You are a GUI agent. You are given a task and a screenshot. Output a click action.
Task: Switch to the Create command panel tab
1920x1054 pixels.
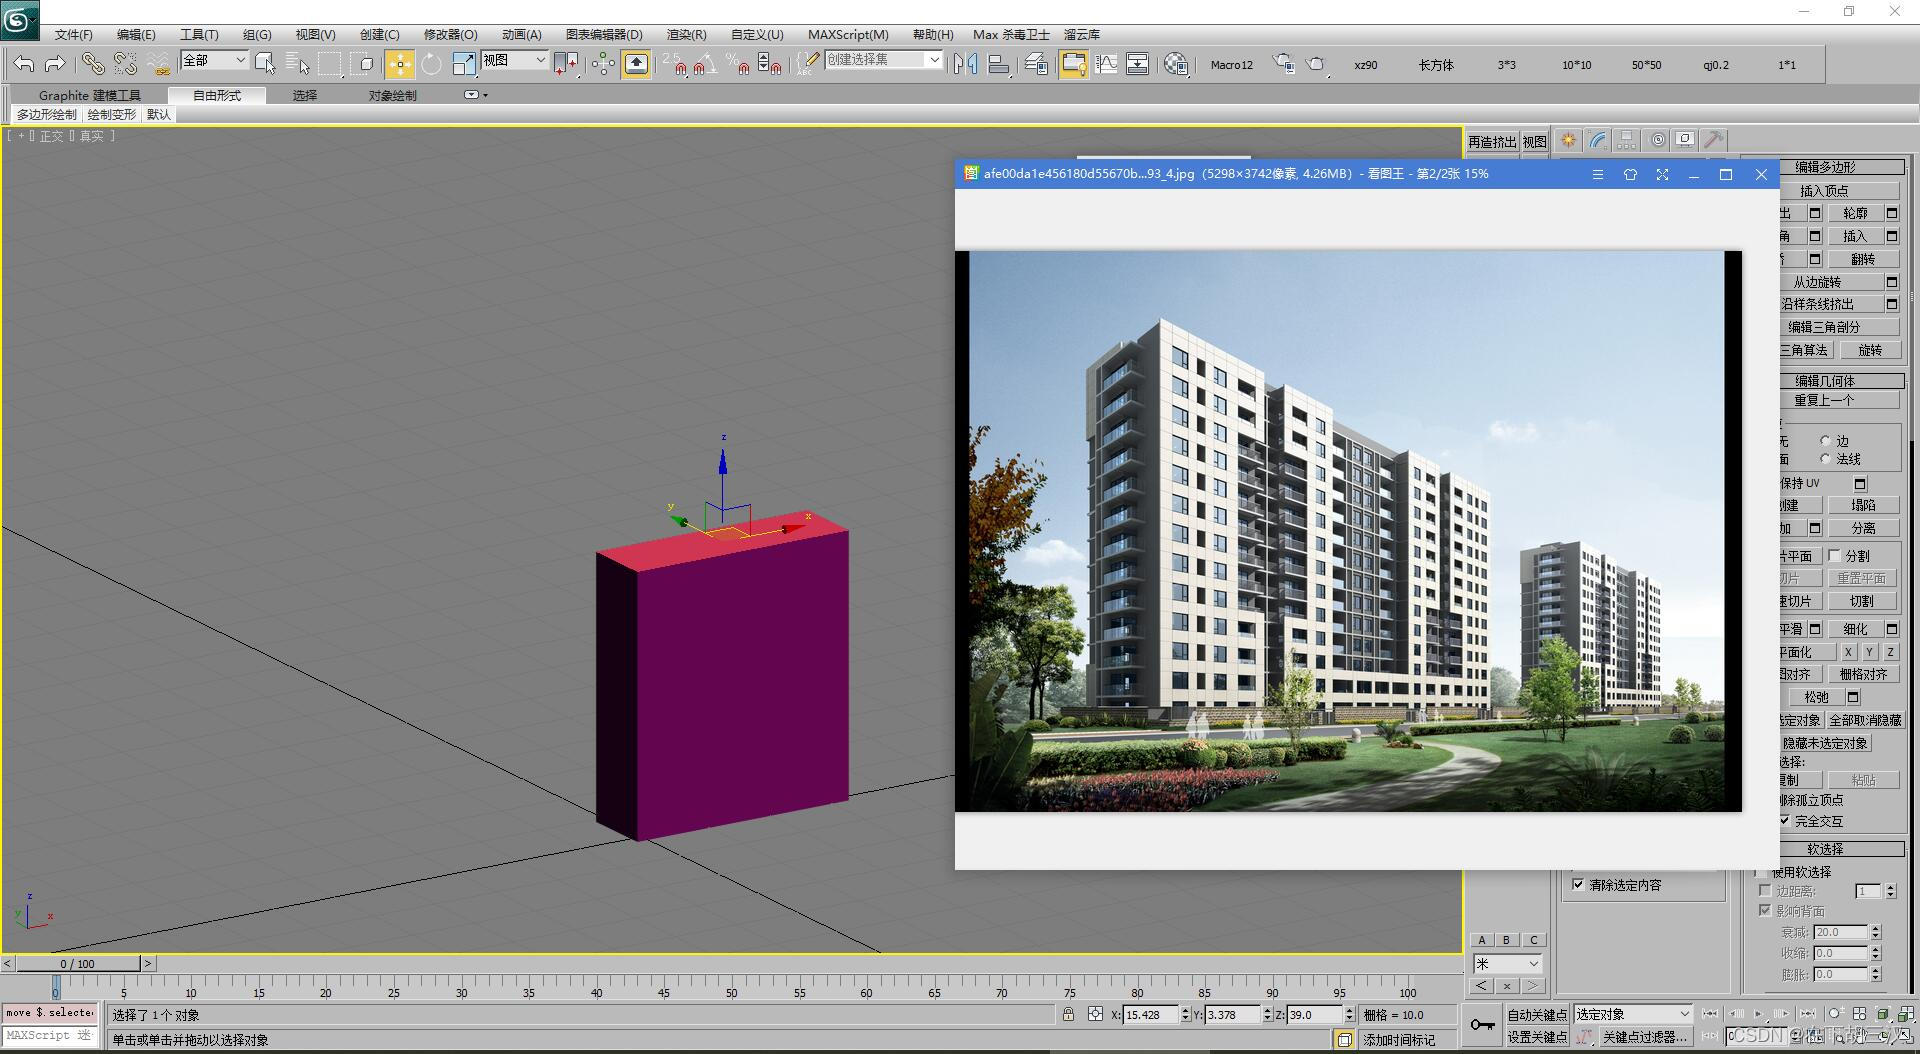1568,140
